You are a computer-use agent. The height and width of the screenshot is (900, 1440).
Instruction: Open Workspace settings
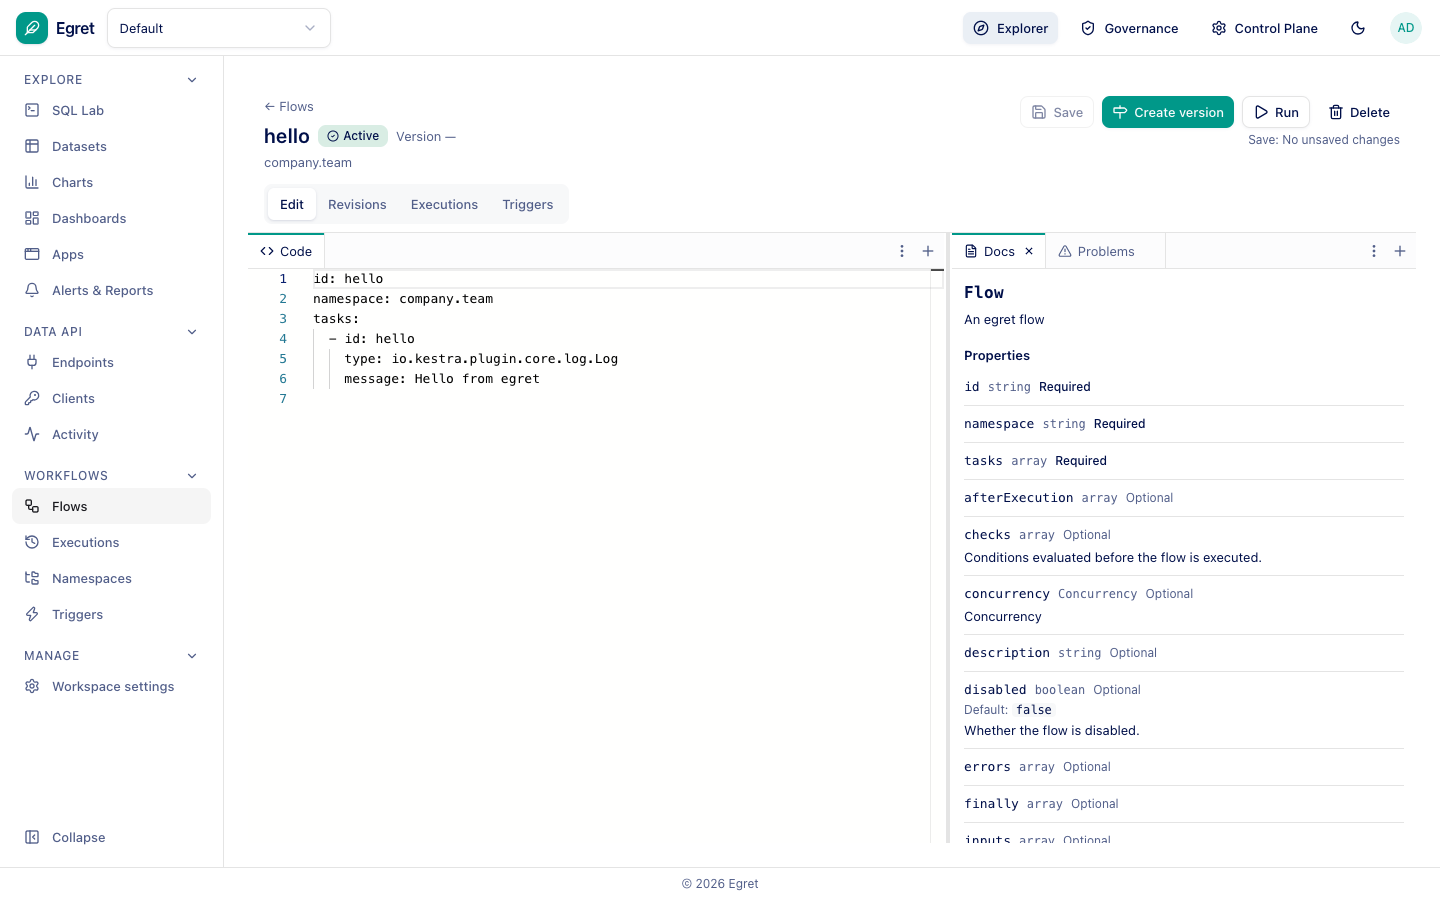111,686
